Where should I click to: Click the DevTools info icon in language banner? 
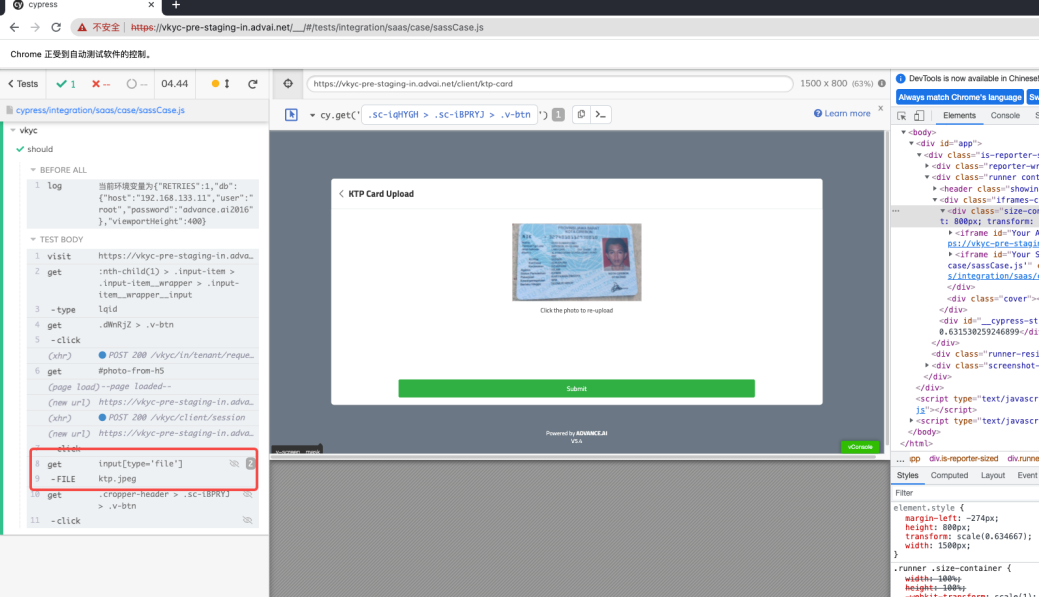coord(901,78)
